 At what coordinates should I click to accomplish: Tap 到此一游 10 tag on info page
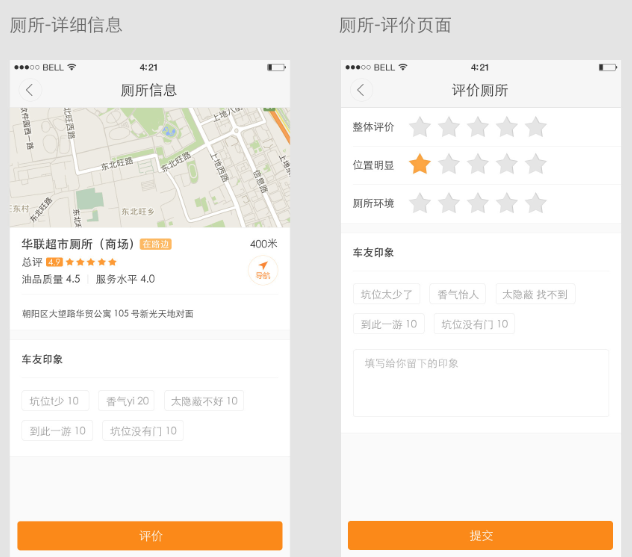(x=57, y=430)
